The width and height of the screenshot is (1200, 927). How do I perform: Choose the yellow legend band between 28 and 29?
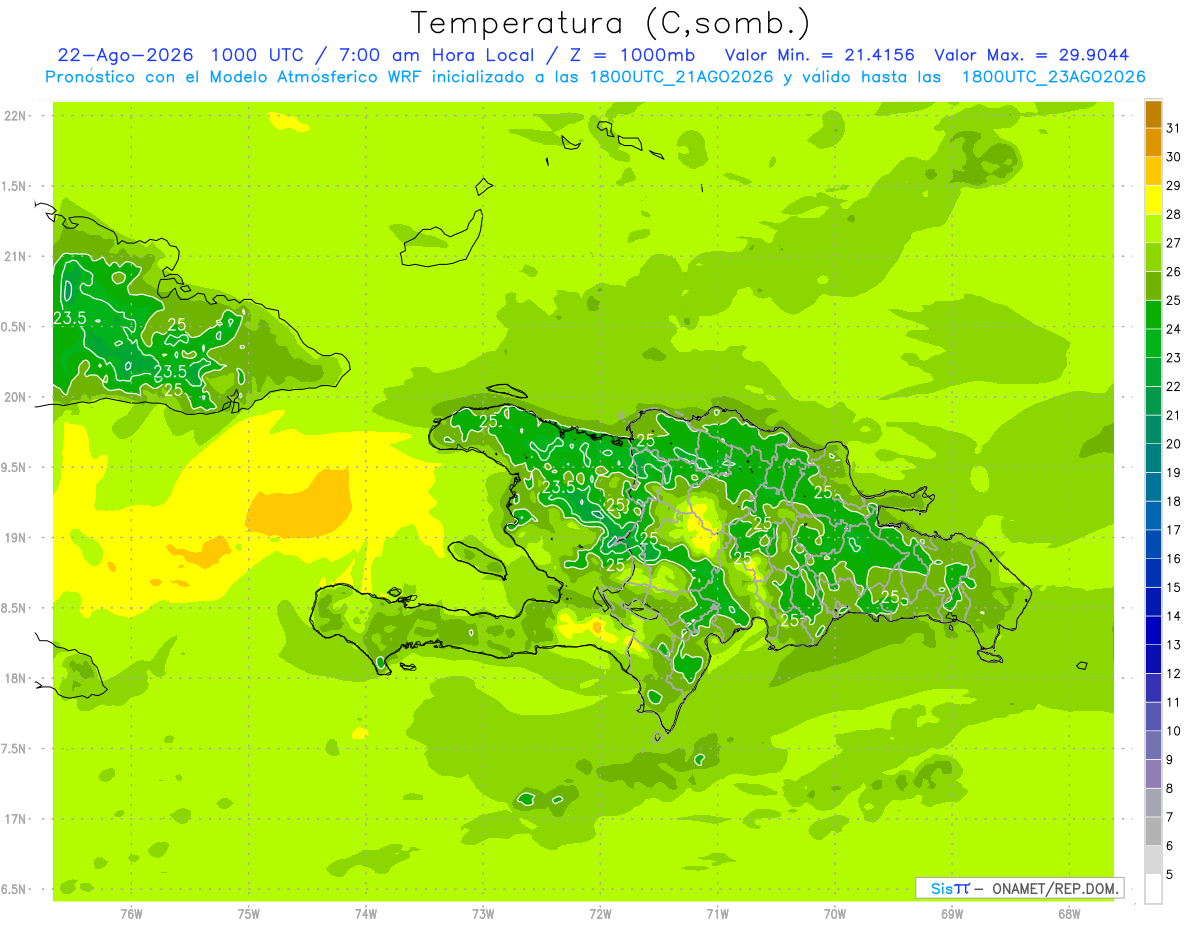coord(1153,200)
